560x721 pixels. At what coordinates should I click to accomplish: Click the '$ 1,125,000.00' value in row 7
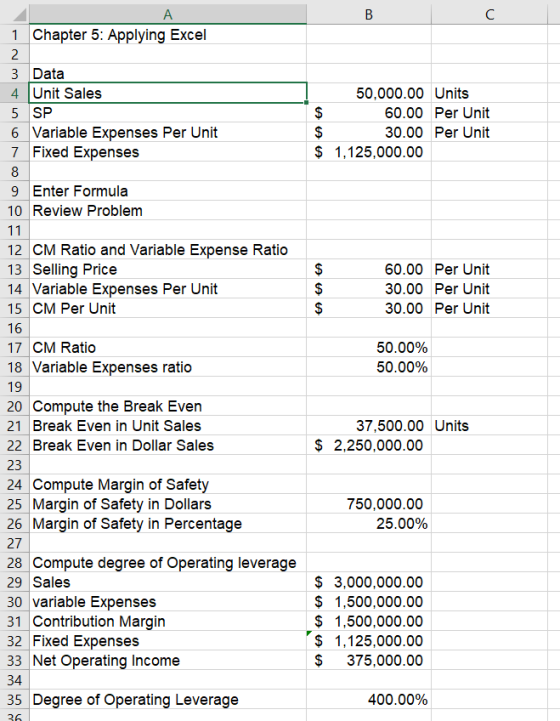click(x=369, y=152)
